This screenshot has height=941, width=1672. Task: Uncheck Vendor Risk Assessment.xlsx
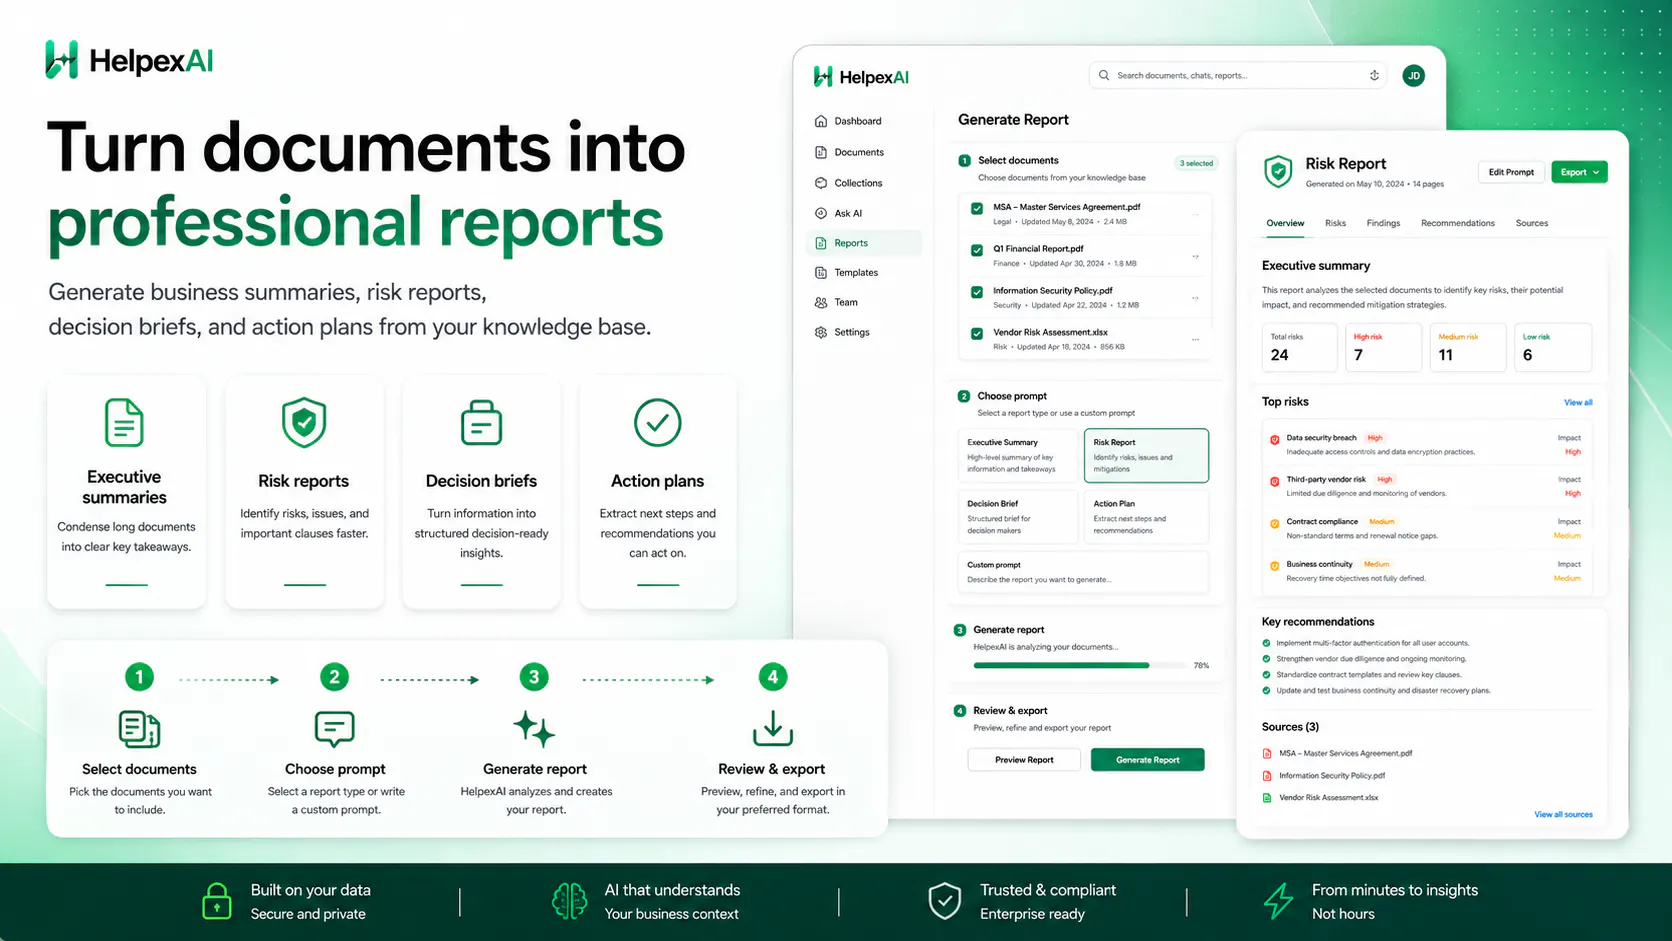pyautogui.click(x=977, y=334)
